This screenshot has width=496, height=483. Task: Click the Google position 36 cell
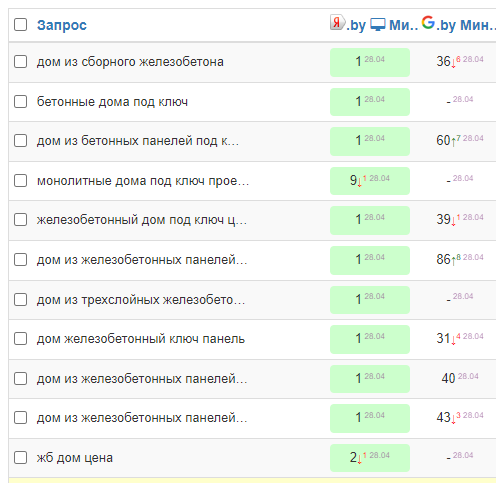click(x=460, y=62)
